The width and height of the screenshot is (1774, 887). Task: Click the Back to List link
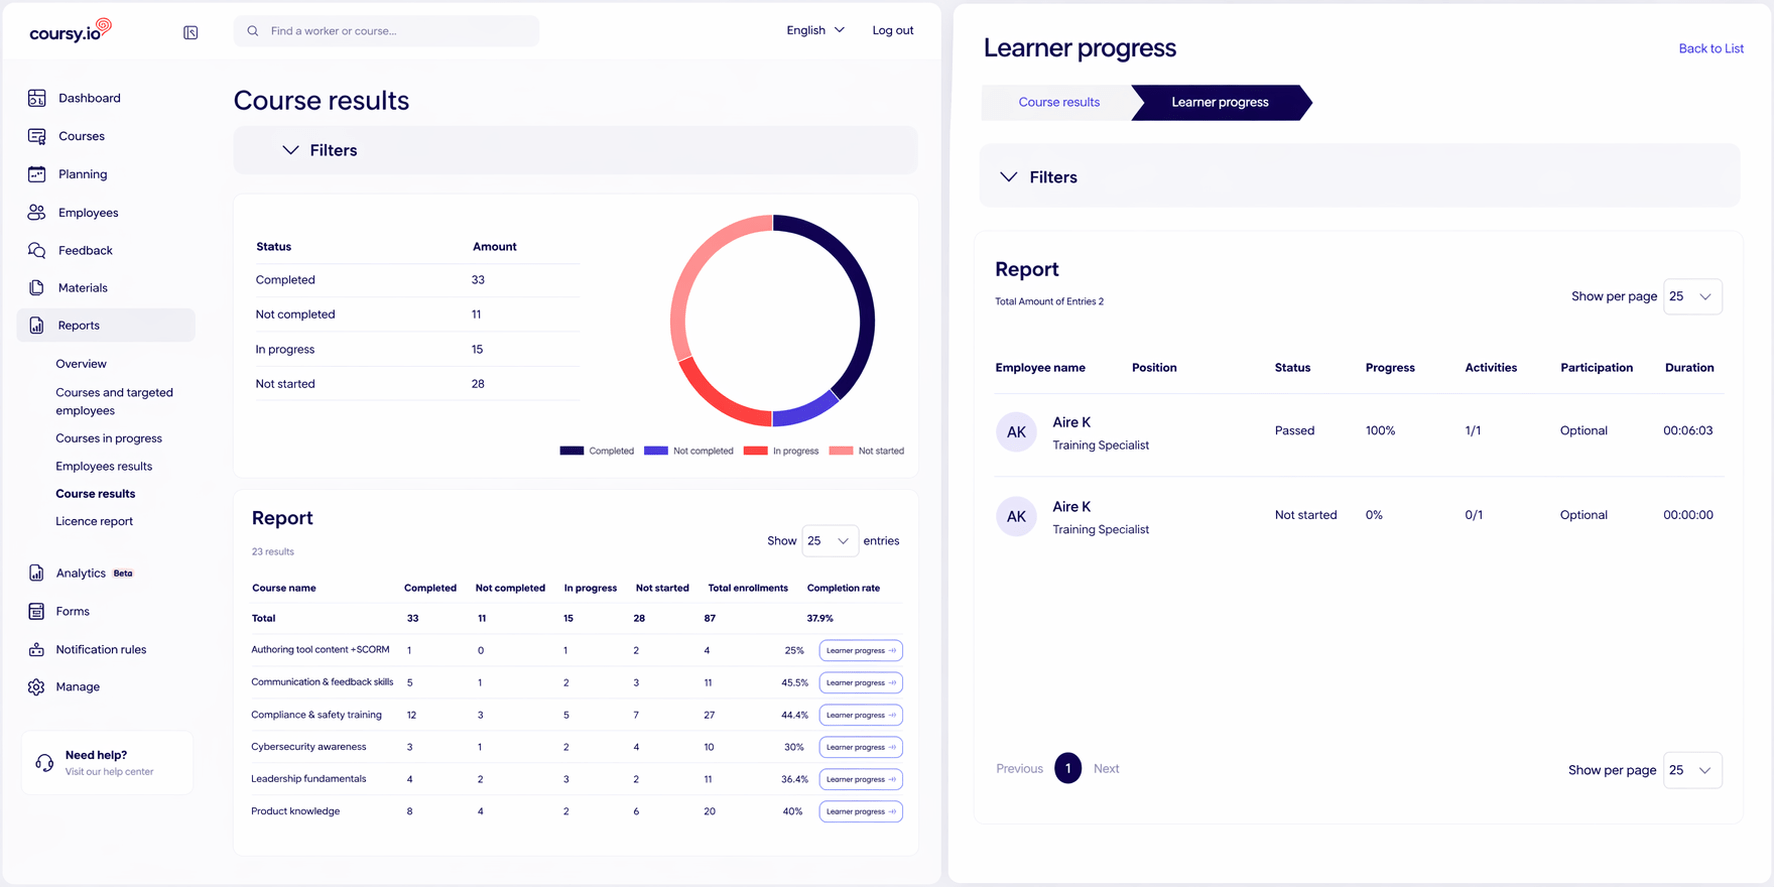(x=1711, y=48)
